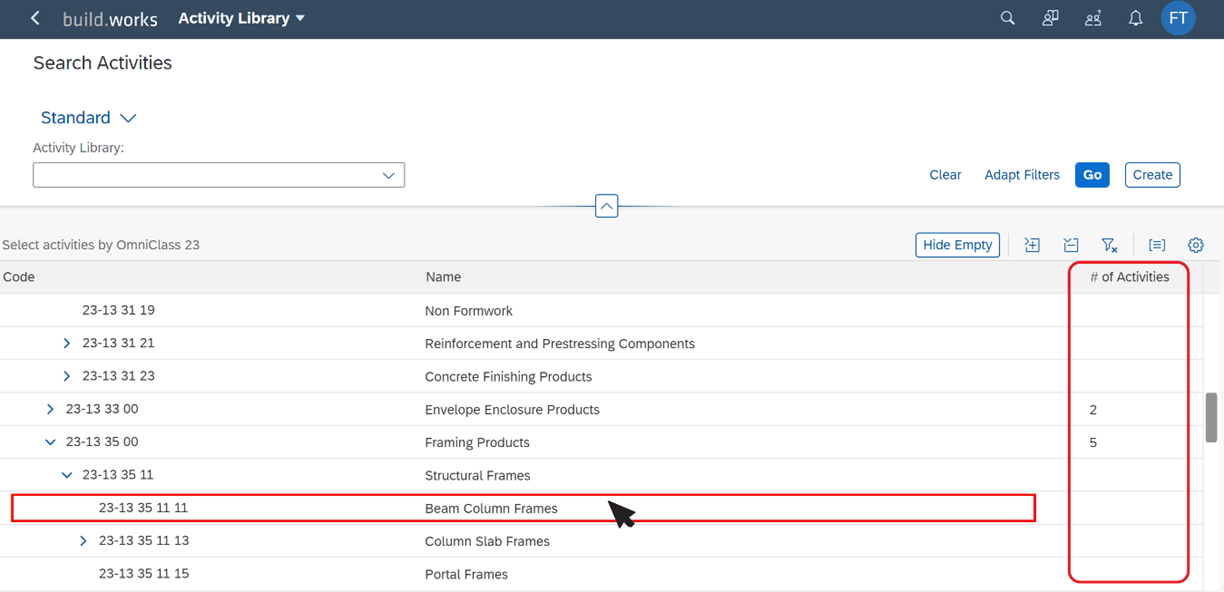The width and height of the screenshot is (1224, 592).
Task: Open the Activity Library combo box
Action: (218, 175)
